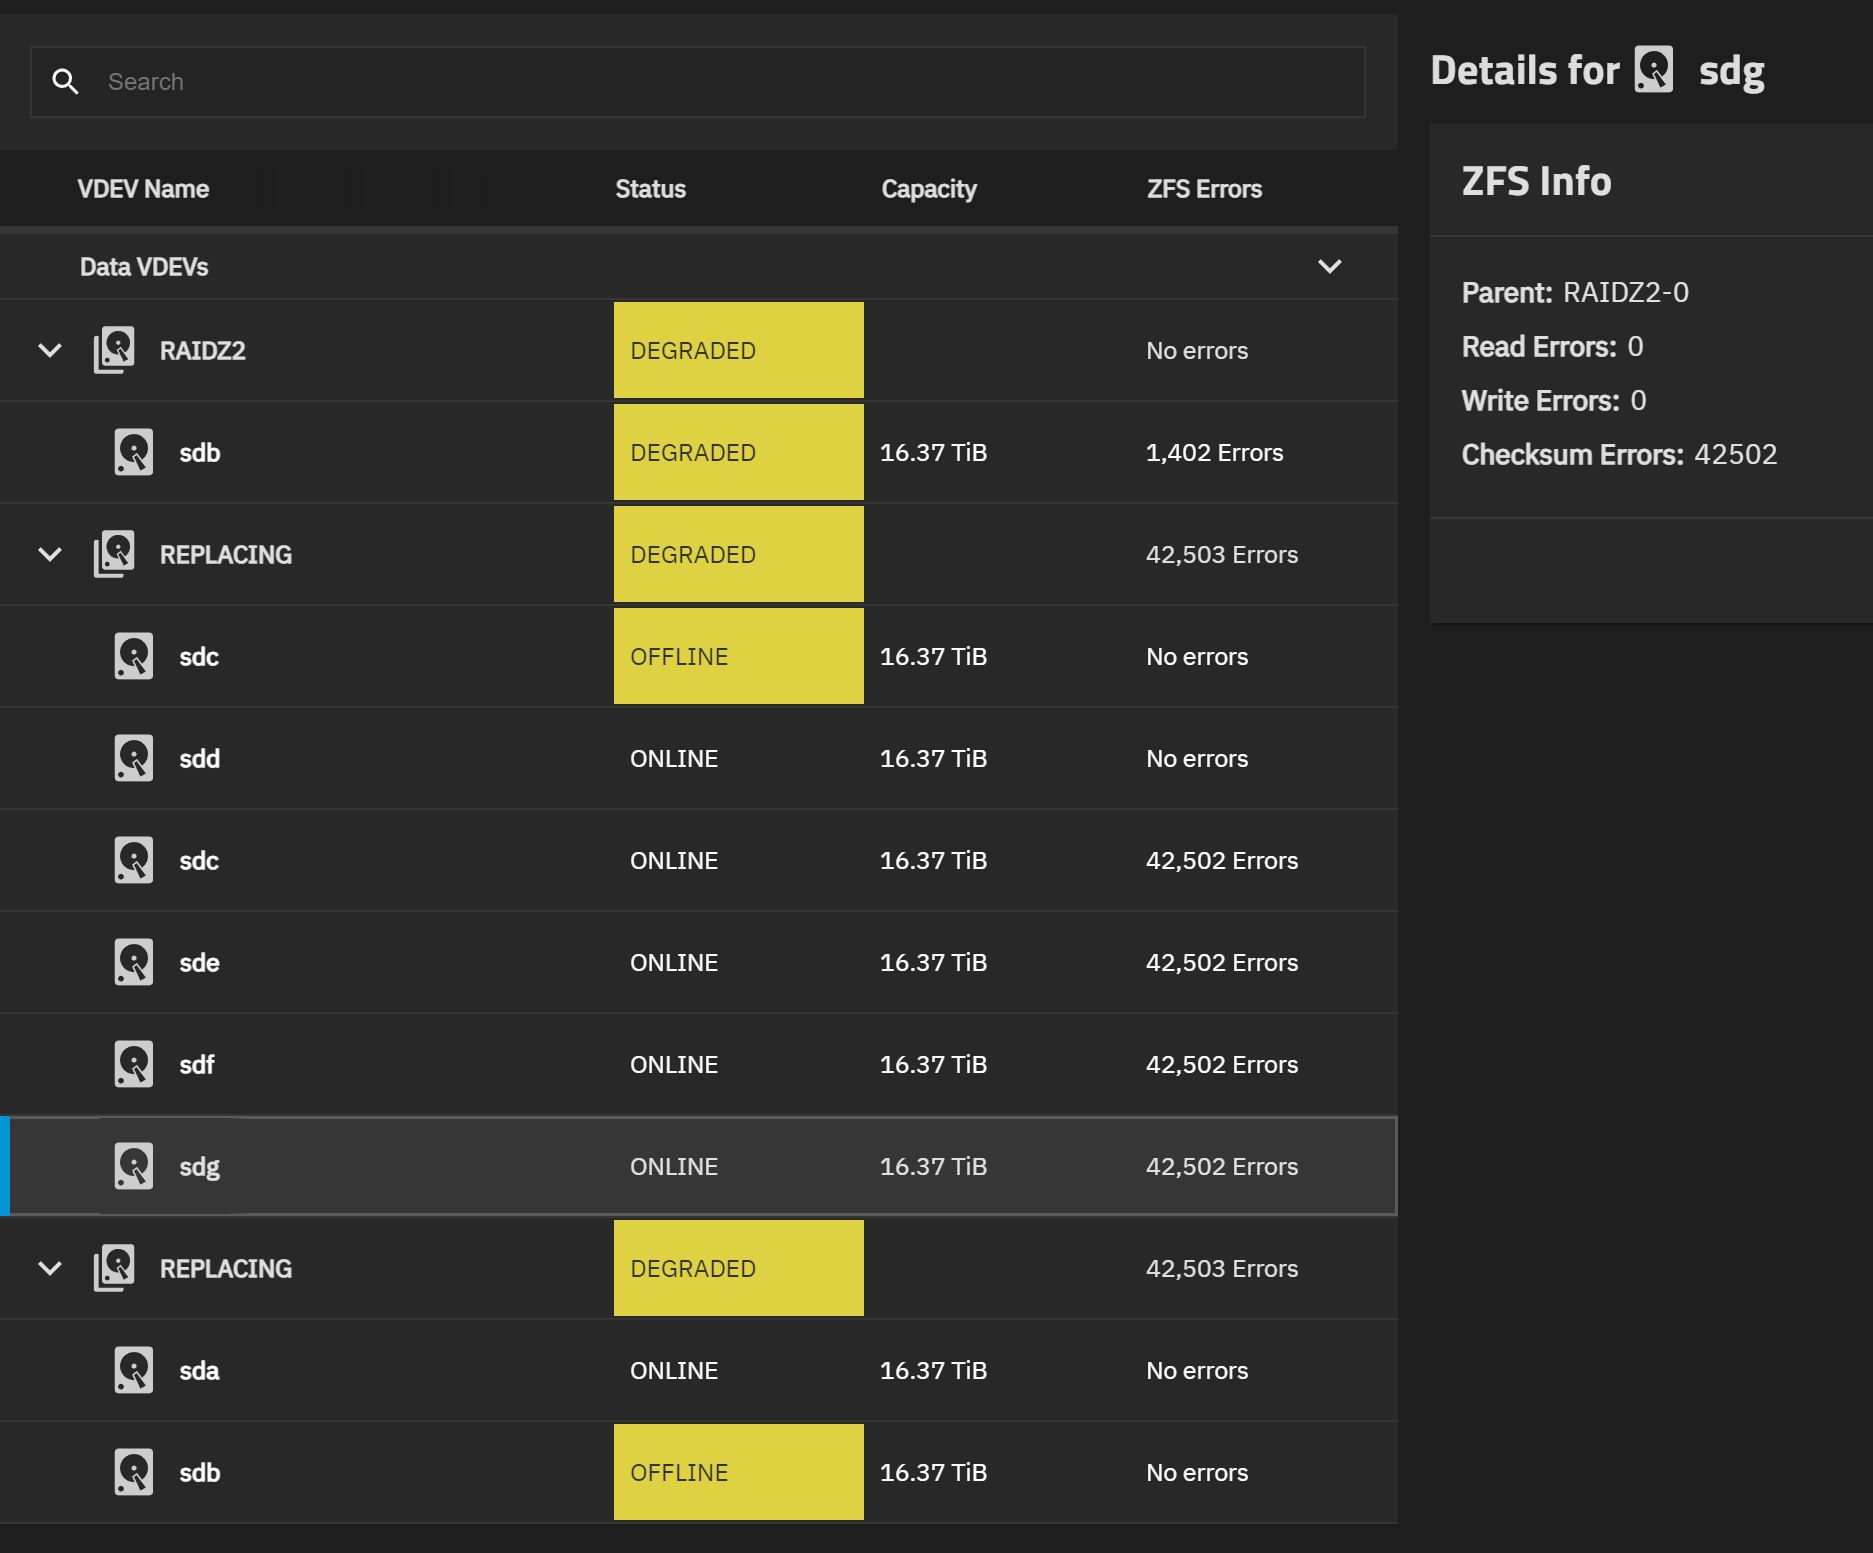1873x1553 pixels.
Task: Collapse the first REPLACING group
Action: coord(50,554)
